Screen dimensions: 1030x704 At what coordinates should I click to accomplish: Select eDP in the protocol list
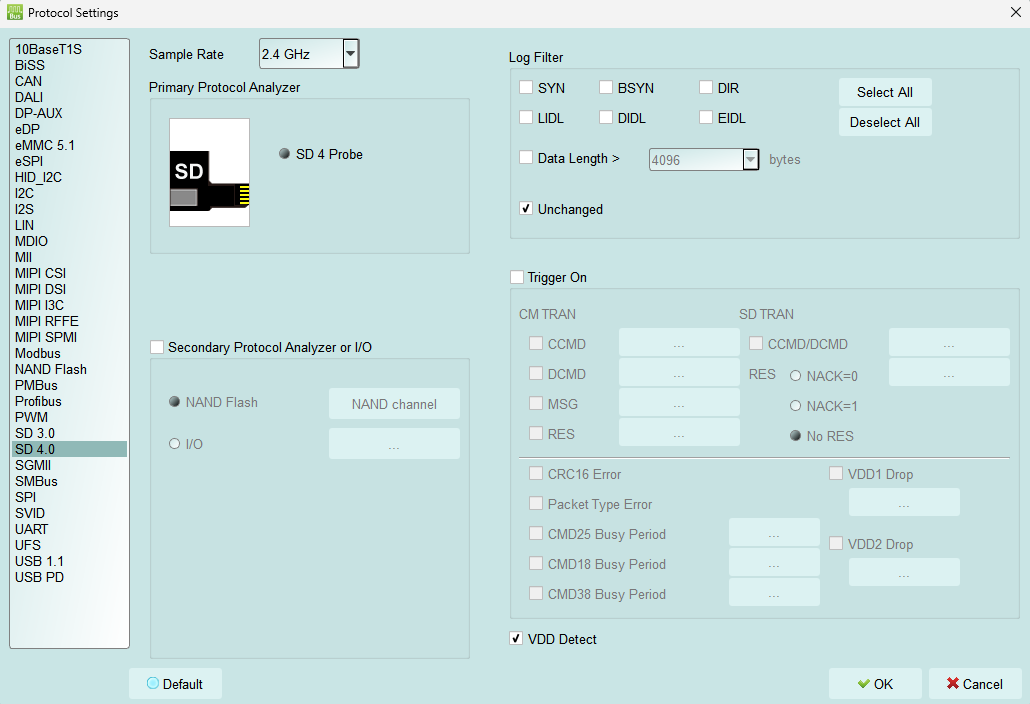point(70,129)
